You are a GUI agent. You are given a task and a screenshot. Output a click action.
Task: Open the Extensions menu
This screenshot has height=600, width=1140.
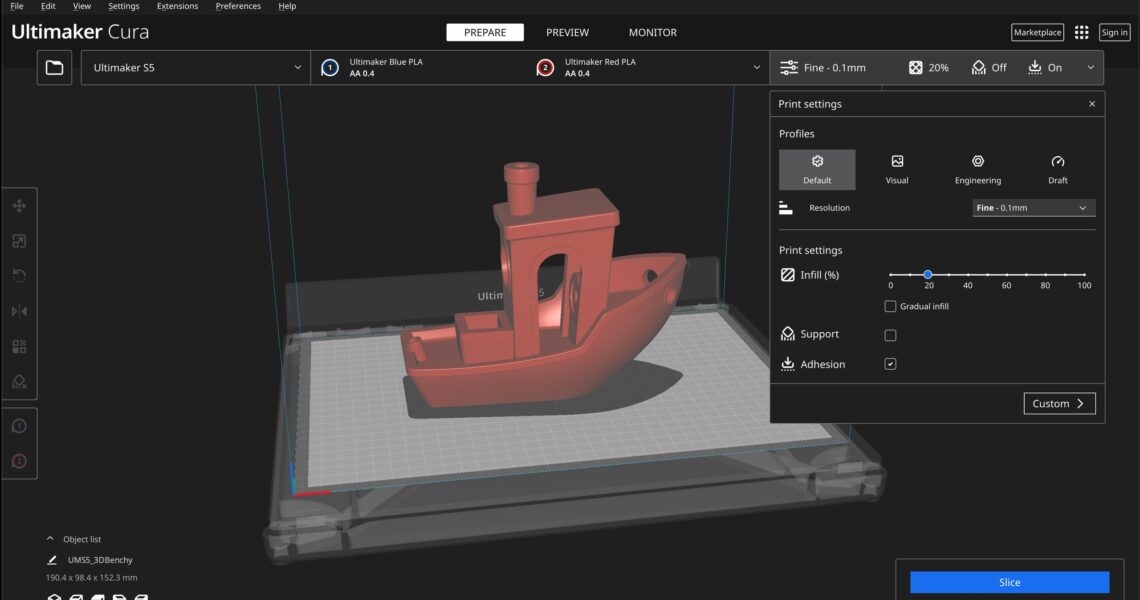point(177,6)
